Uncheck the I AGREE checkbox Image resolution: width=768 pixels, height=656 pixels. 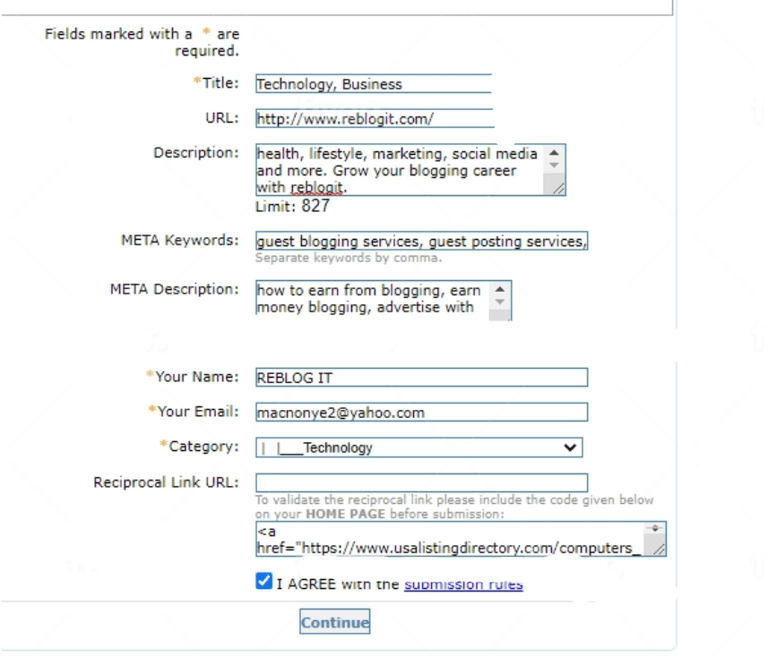pyautogui.click(x=264, y=582)
